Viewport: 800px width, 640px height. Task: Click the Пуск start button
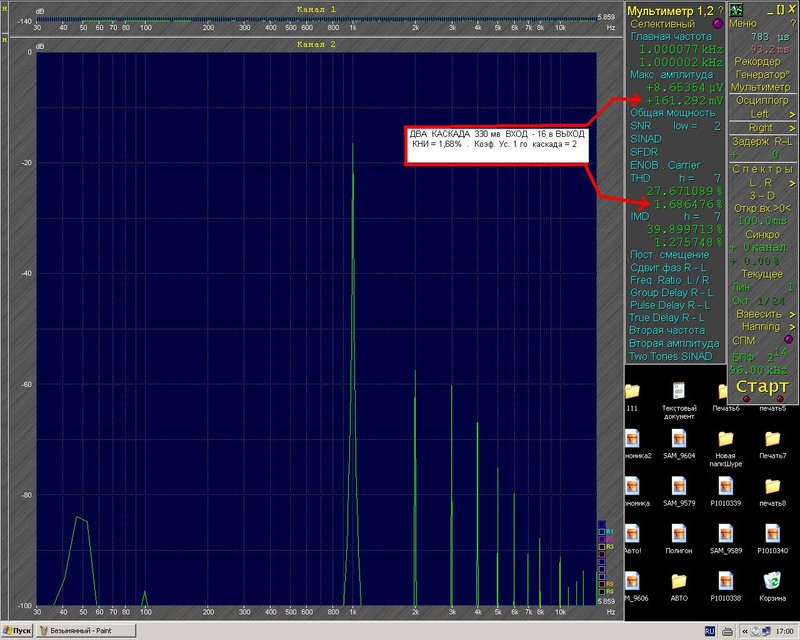pos(17,631)
